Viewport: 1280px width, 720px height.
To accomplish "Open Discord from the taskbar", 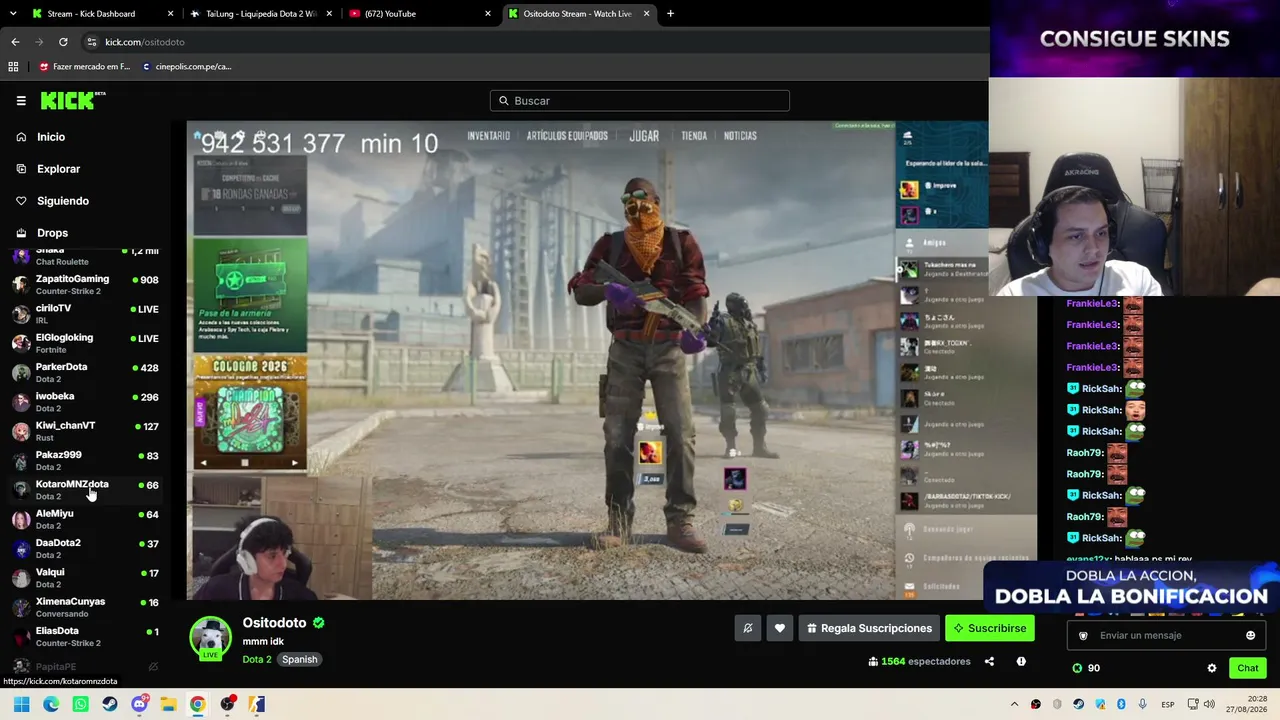I will point(140,704).
